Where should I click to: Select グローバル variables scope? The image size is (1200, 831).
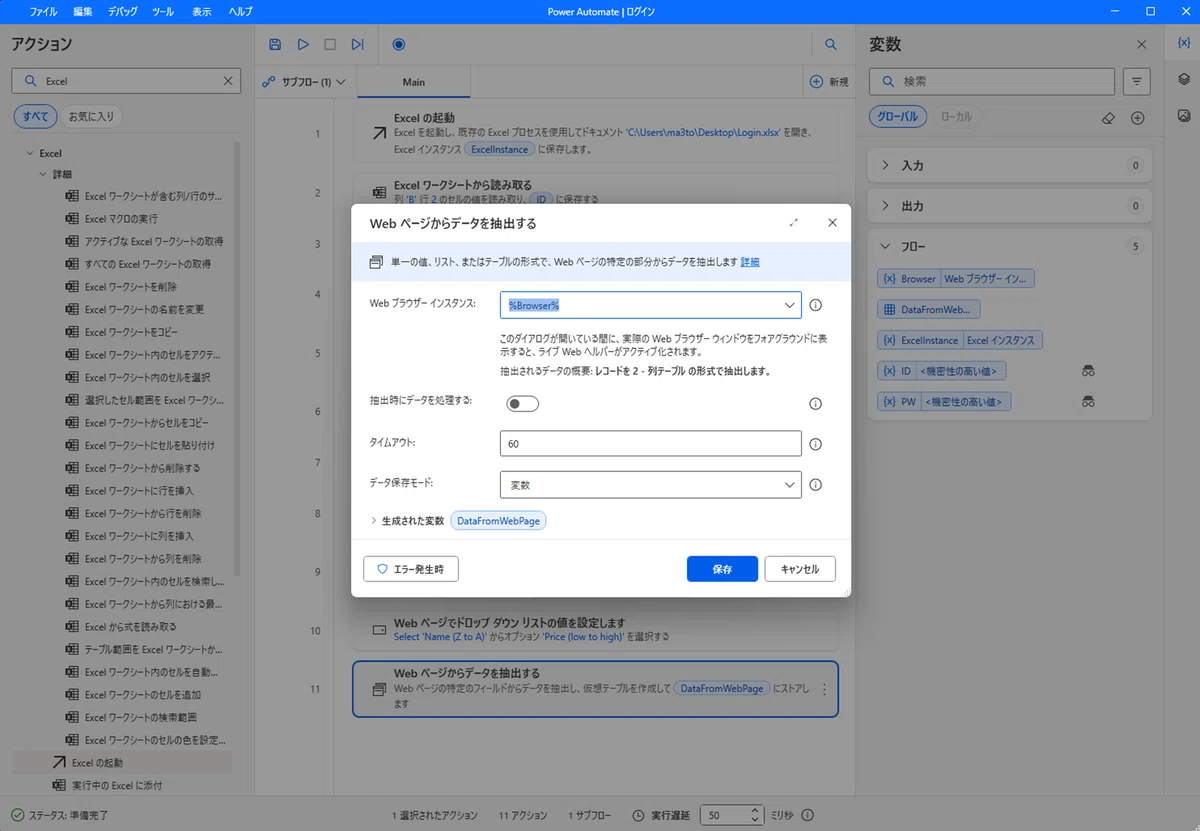[898, 117]
